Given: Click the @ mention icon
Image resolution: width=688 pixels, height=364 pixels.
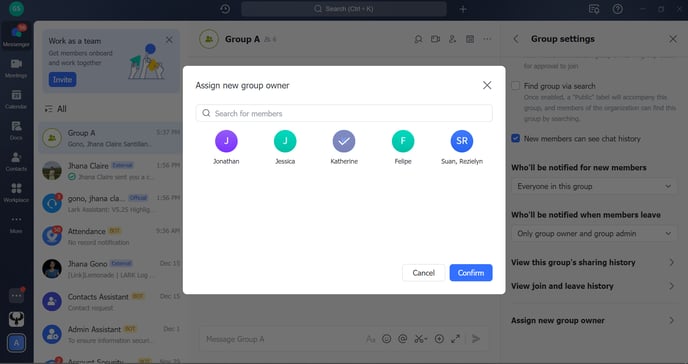Looking at the screenshot, I should [x=402, y=339].
